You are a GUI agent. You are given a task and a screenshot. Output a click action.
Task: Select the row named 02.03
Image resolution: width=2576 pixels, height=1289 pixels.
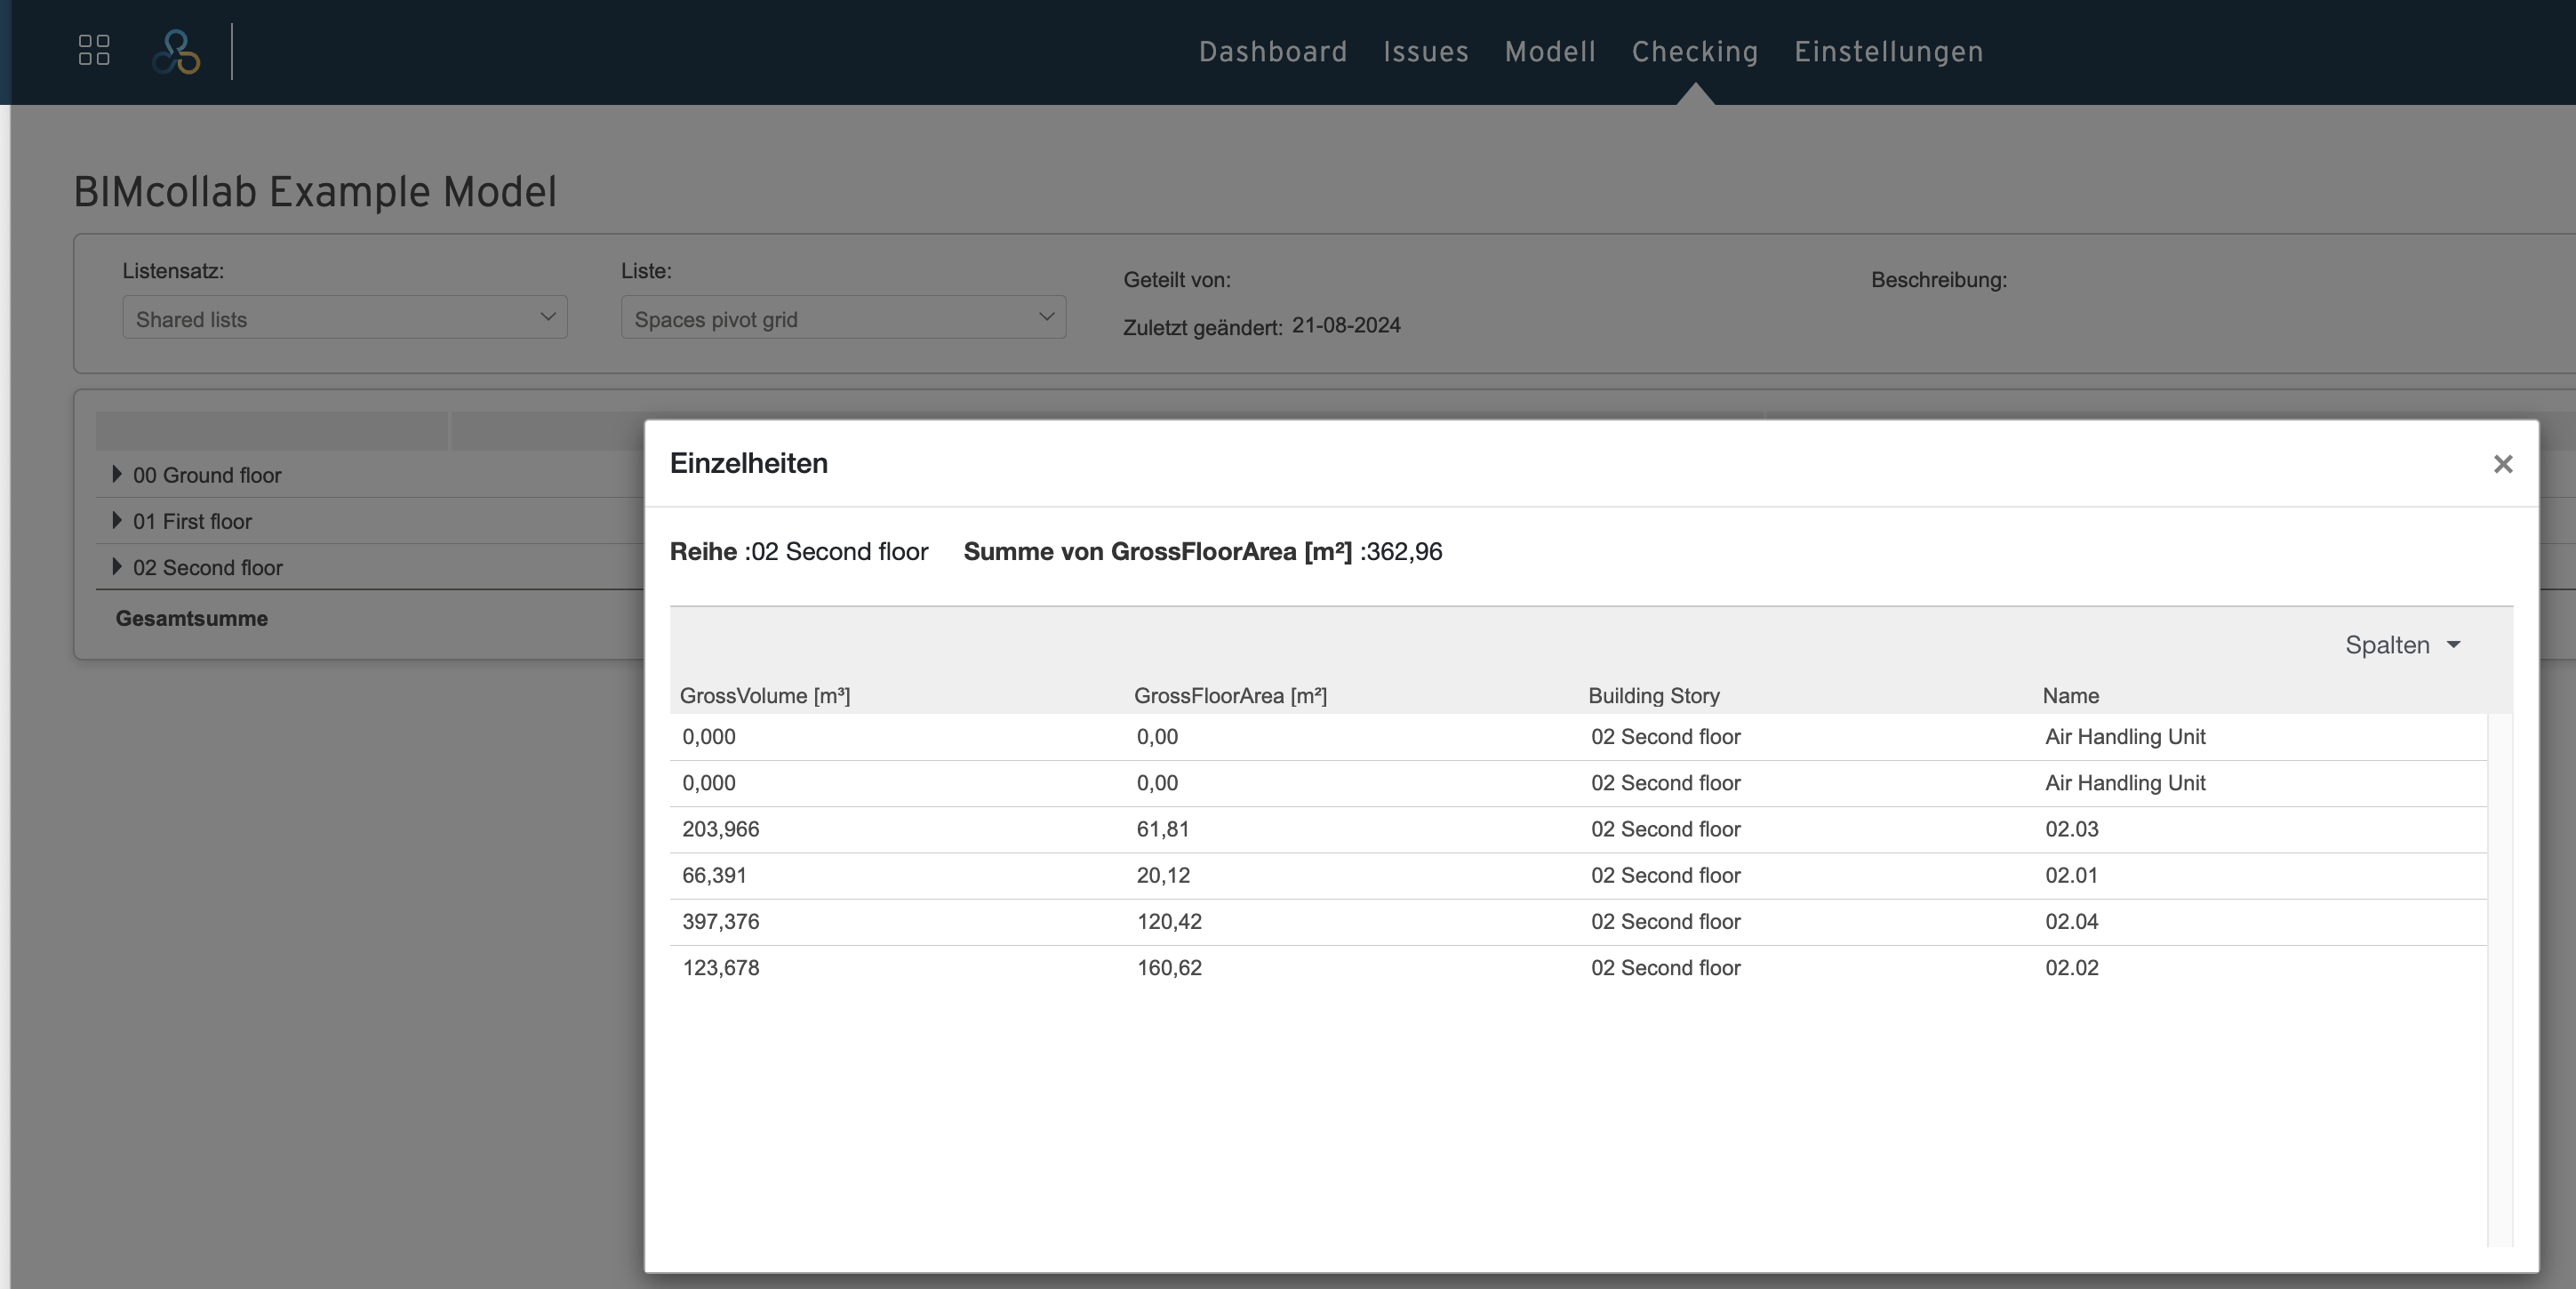(x=1578, y=829)
